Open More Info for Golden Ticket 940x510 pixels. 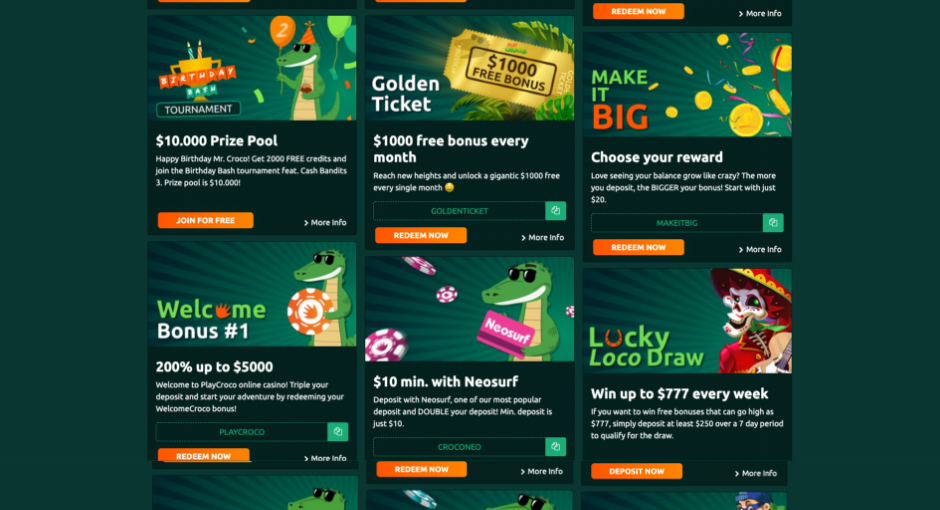[543, 237]
